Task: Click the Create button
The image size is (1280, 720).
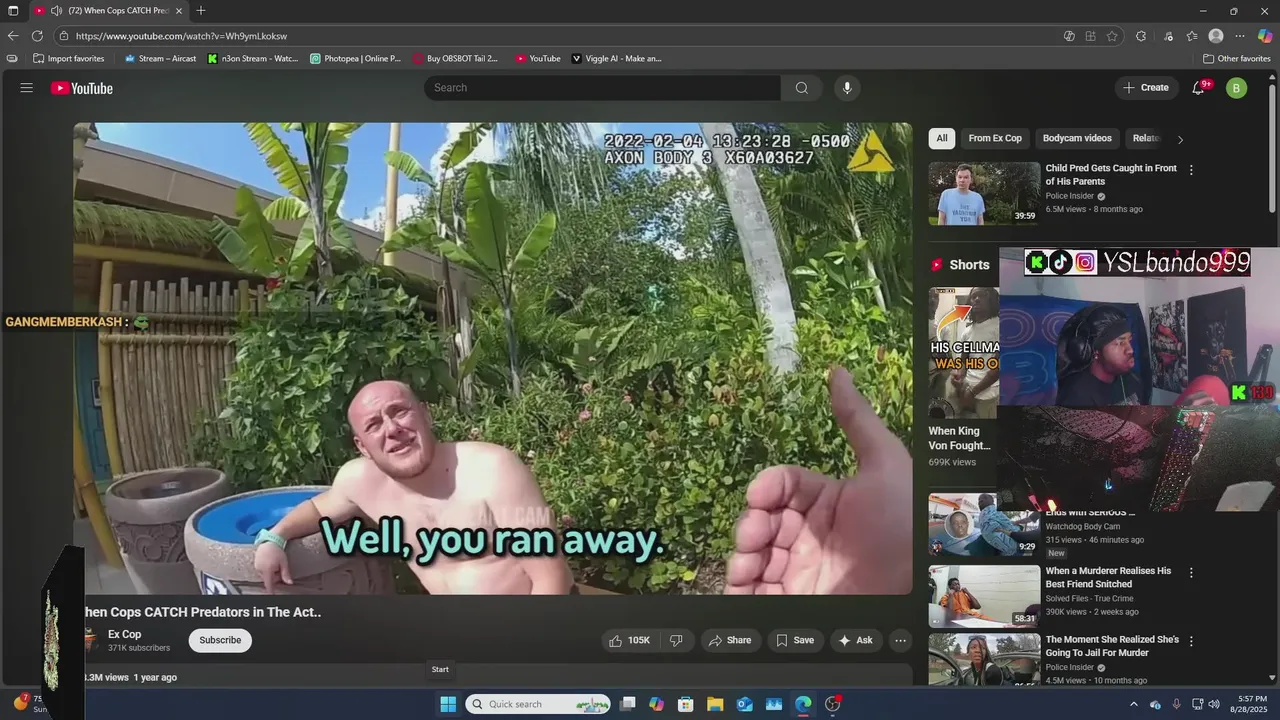Action: 1145,88
